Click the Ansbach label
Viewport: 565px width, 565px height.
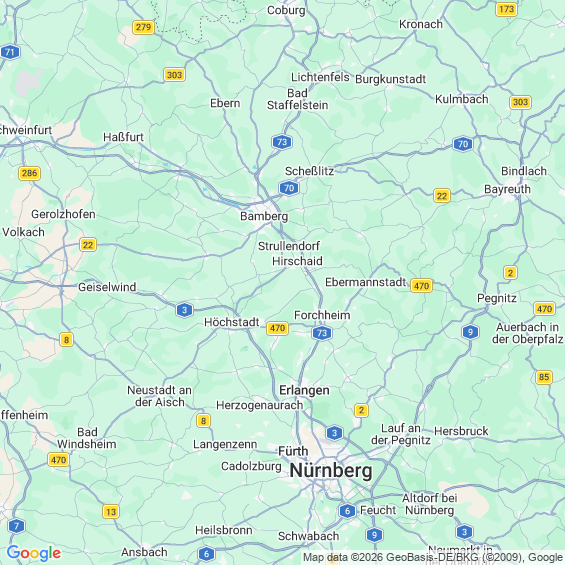point(144,552)
